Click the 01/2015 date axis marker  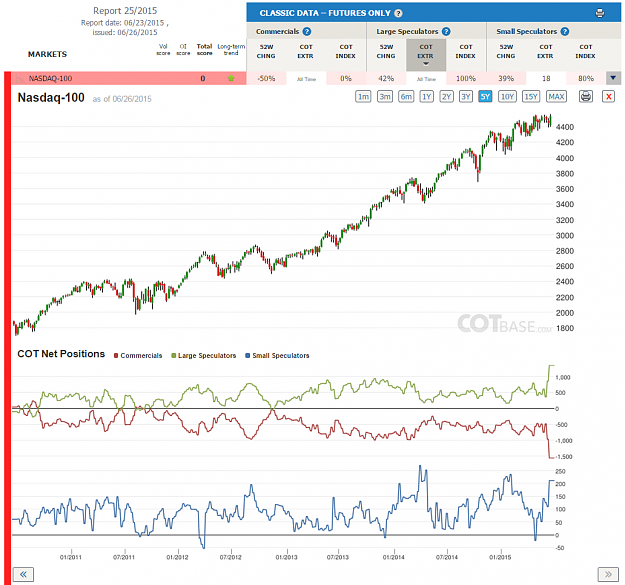[x=500, y=557]
